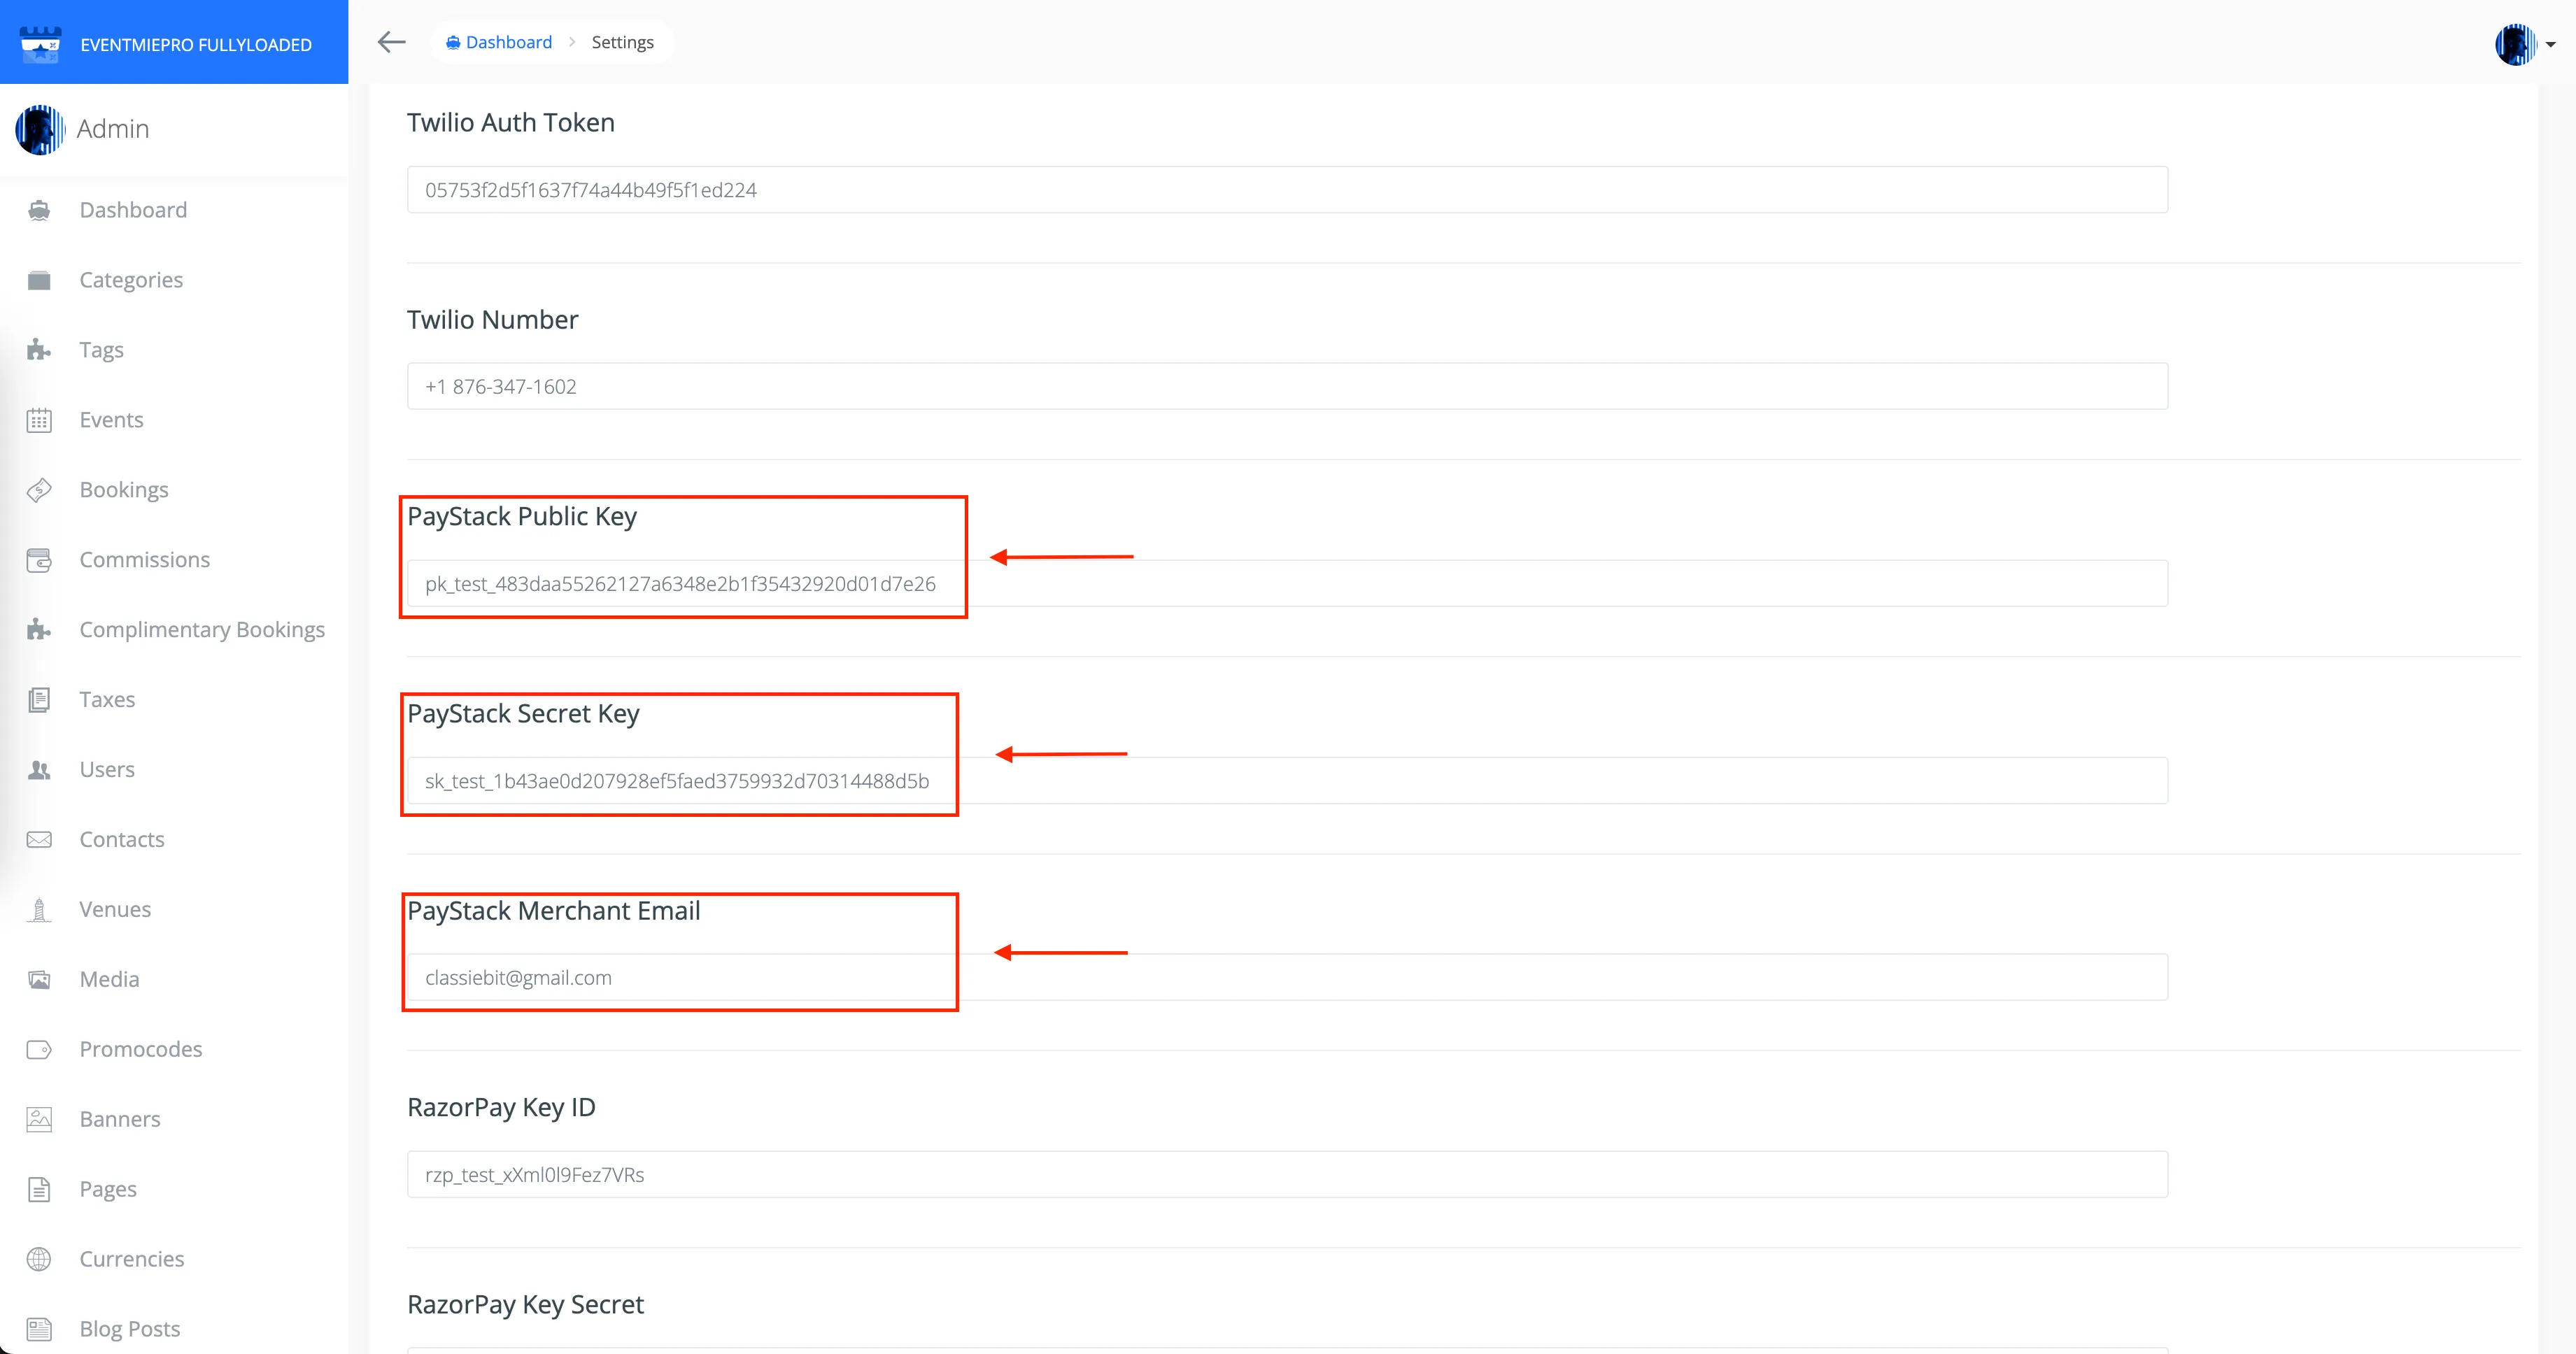Screen dimensions: 2576x1354
Task: Focus the RazorPay Key ID field
Action: coord(1287,1174)
